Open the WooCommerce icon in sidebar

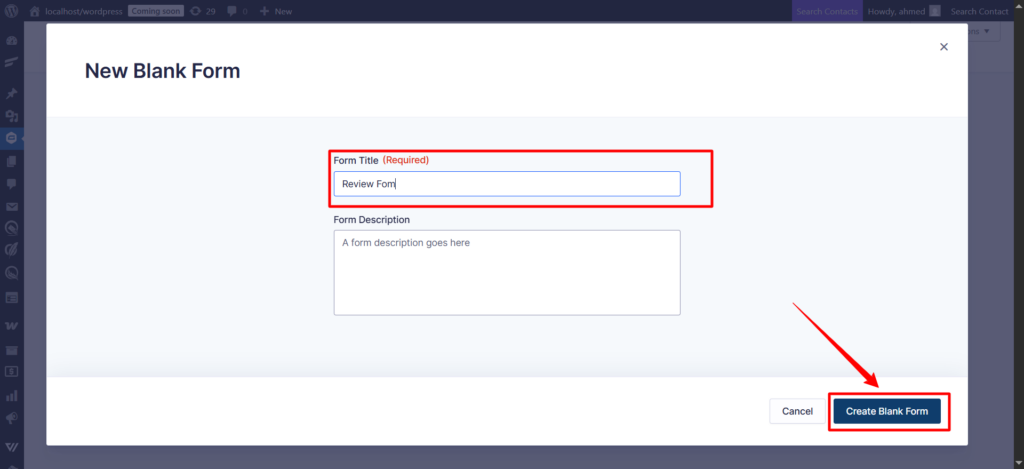point(12,327)
